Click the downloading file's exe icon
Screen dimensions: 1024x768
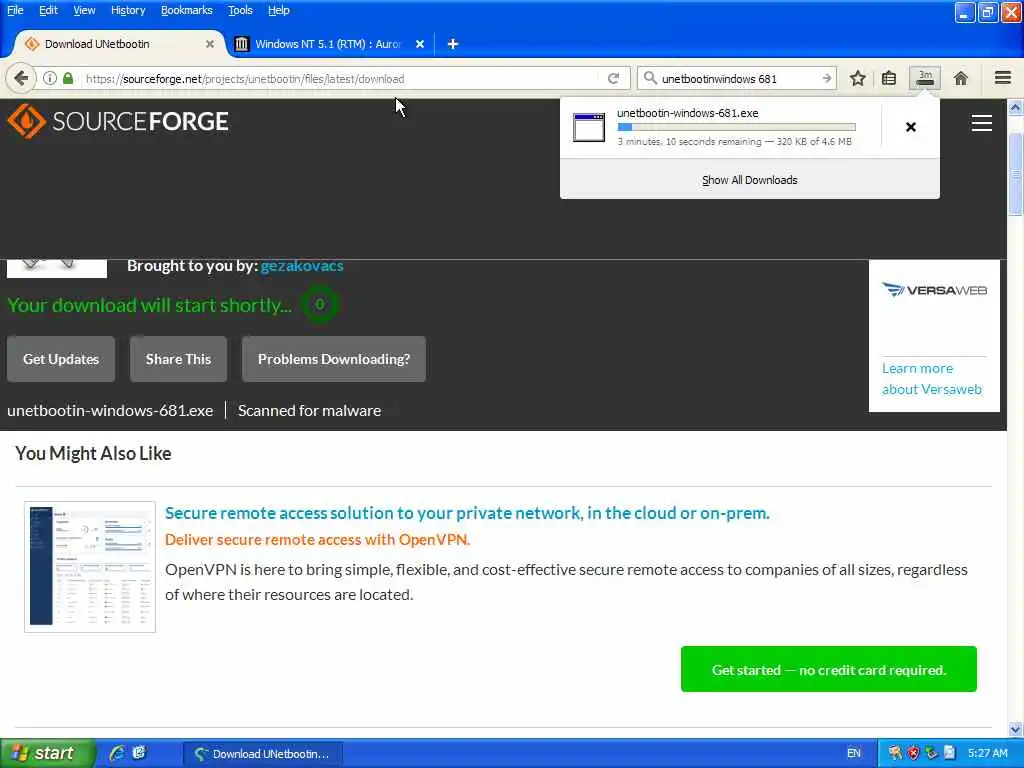[x=589, y=127]
